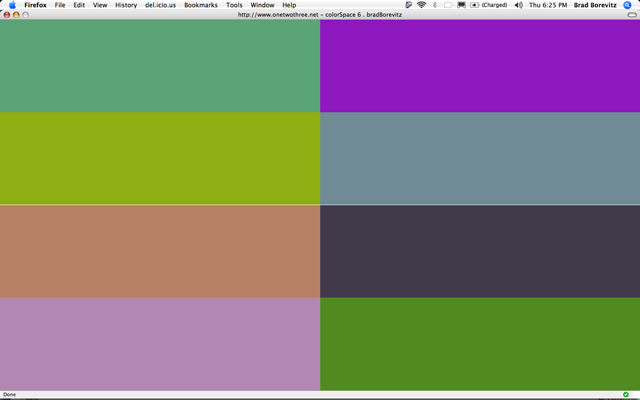
Task: Toggle the window toolbar pill button
Action: [632, 15]
